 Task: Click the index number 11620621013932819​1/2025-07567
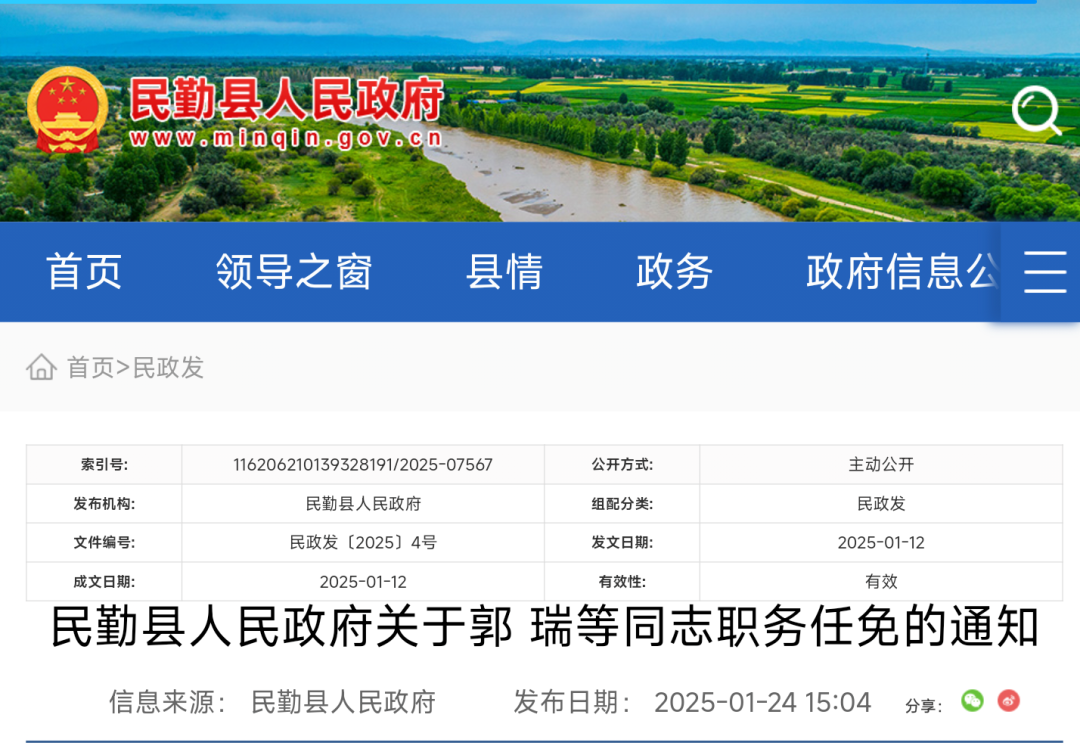tap(363, 465)
